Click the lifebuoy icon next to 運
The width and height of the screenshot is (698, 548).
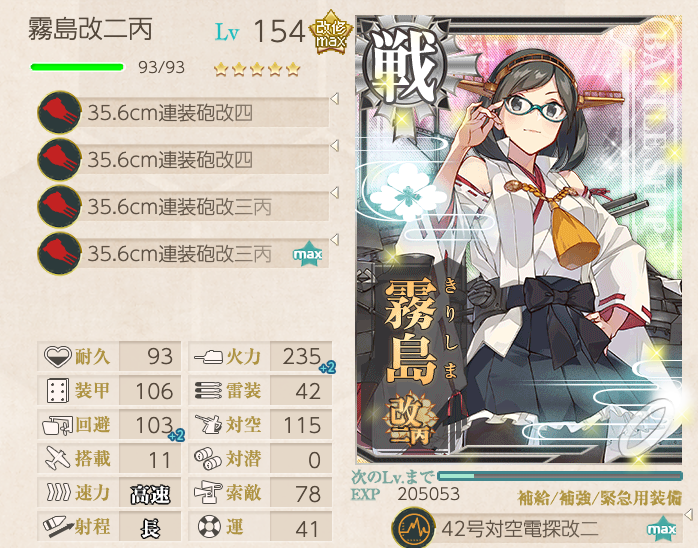(x=209, y=527)
